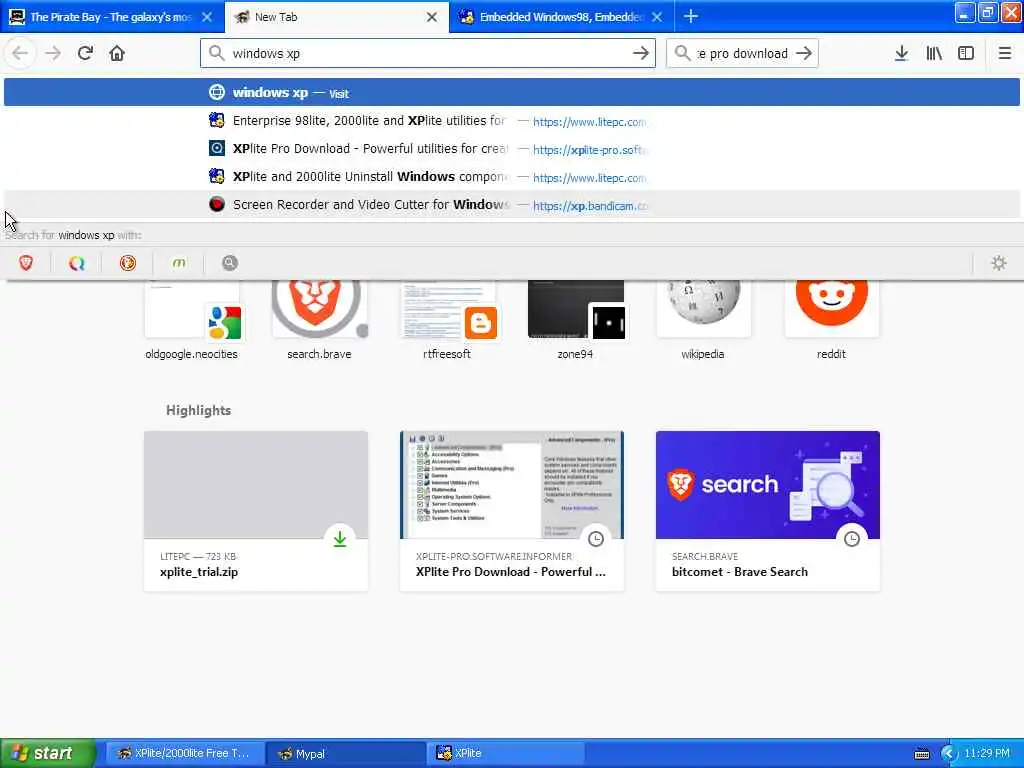Go back with the back arrow button
This screenshot has width=1024, height=768.
point(20,53)
